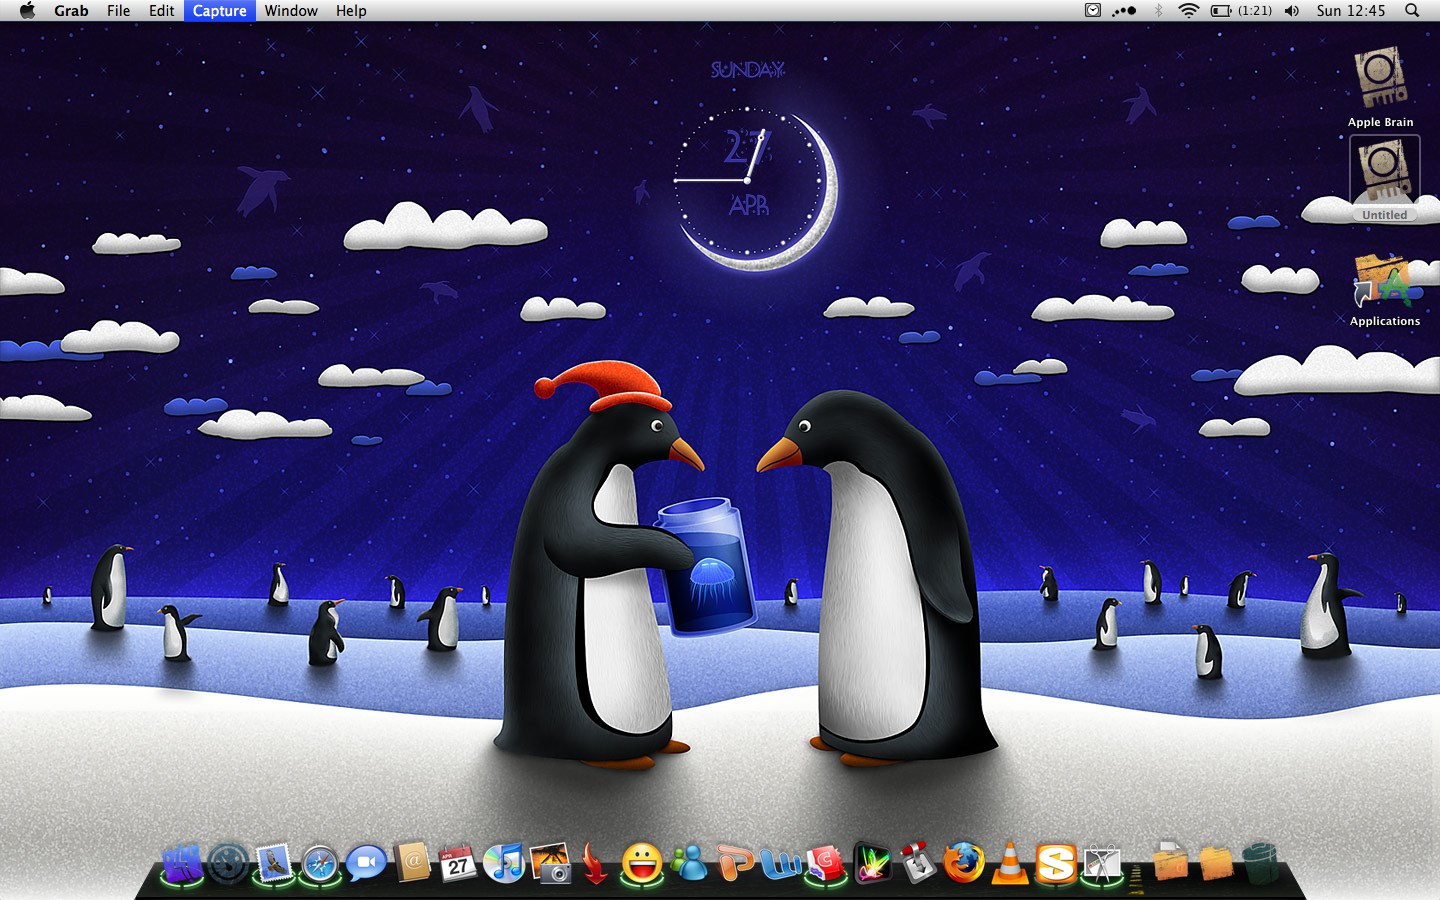Open iChat from the dock
The width and height of the screenshot is (1440, 900).
click(366, 862)
